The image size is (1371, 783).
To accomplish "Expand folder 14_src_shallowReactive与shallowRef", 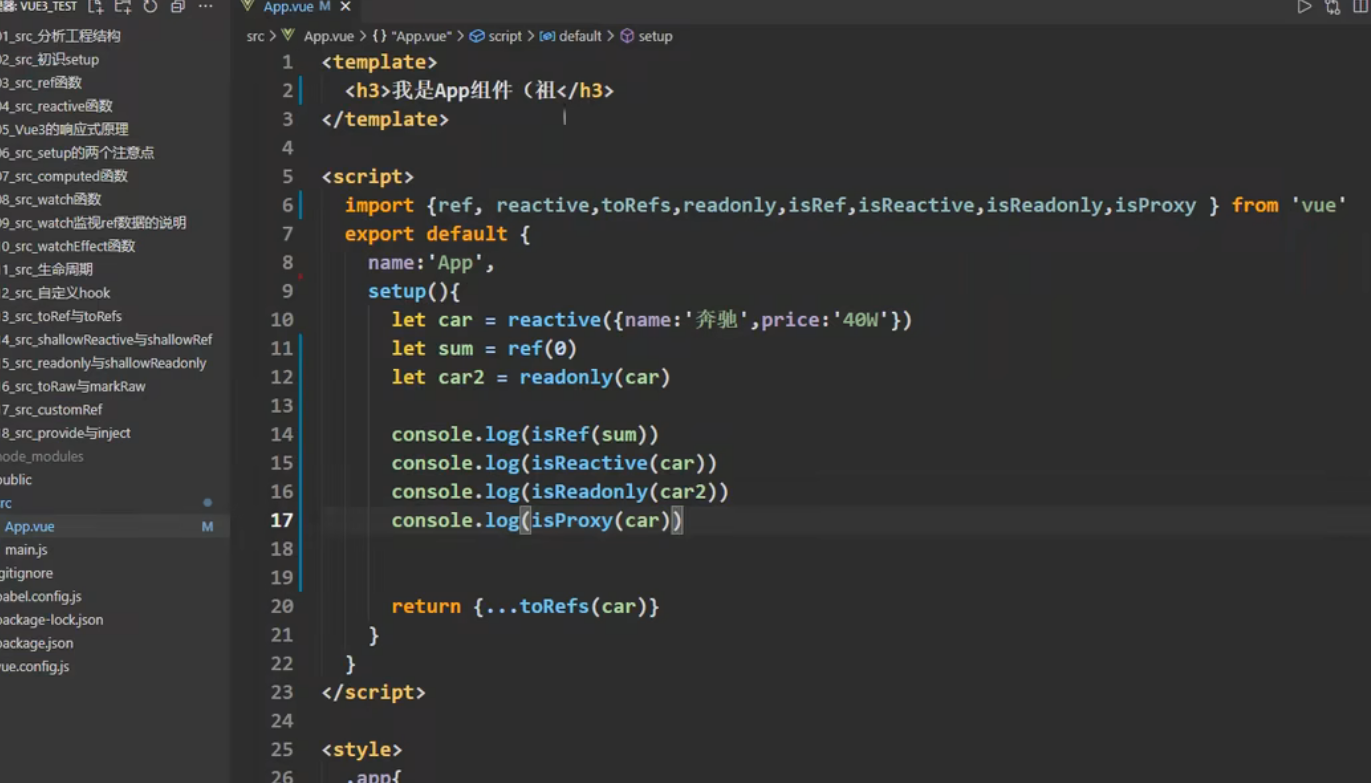I will pyautogui.click(x=106, y=340).
